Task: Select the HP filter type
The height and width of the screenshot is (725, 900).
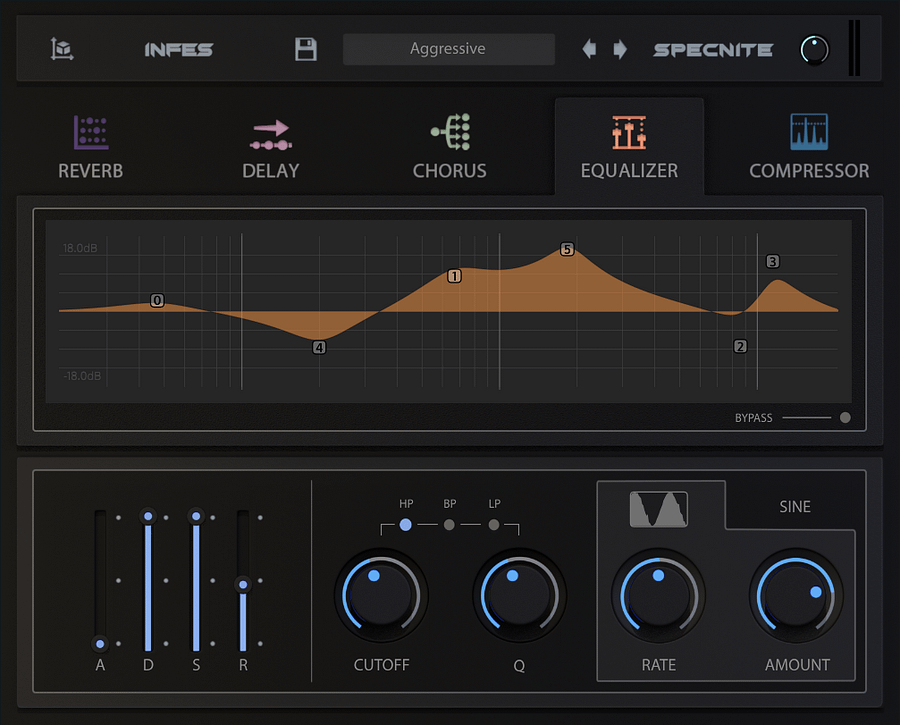Action: 405,524
